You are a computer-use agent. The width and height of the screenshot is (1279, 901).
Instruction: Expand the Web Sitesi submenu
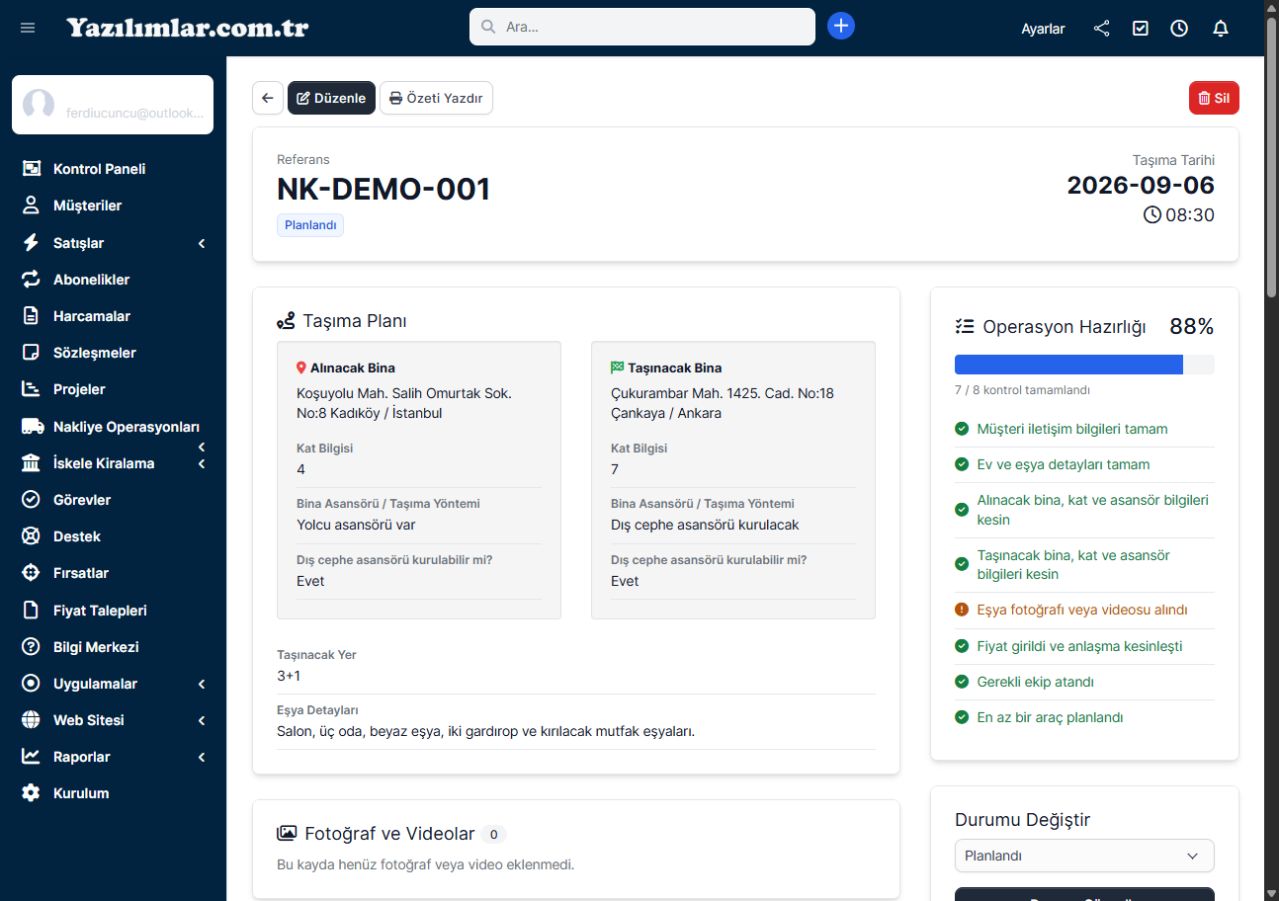coord(201,720)
